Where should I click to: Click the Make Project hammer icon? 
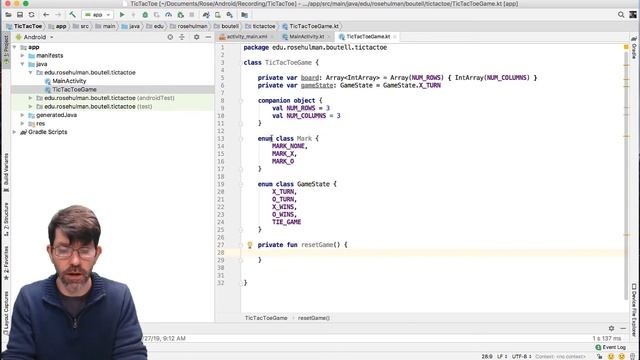point(72,15)
